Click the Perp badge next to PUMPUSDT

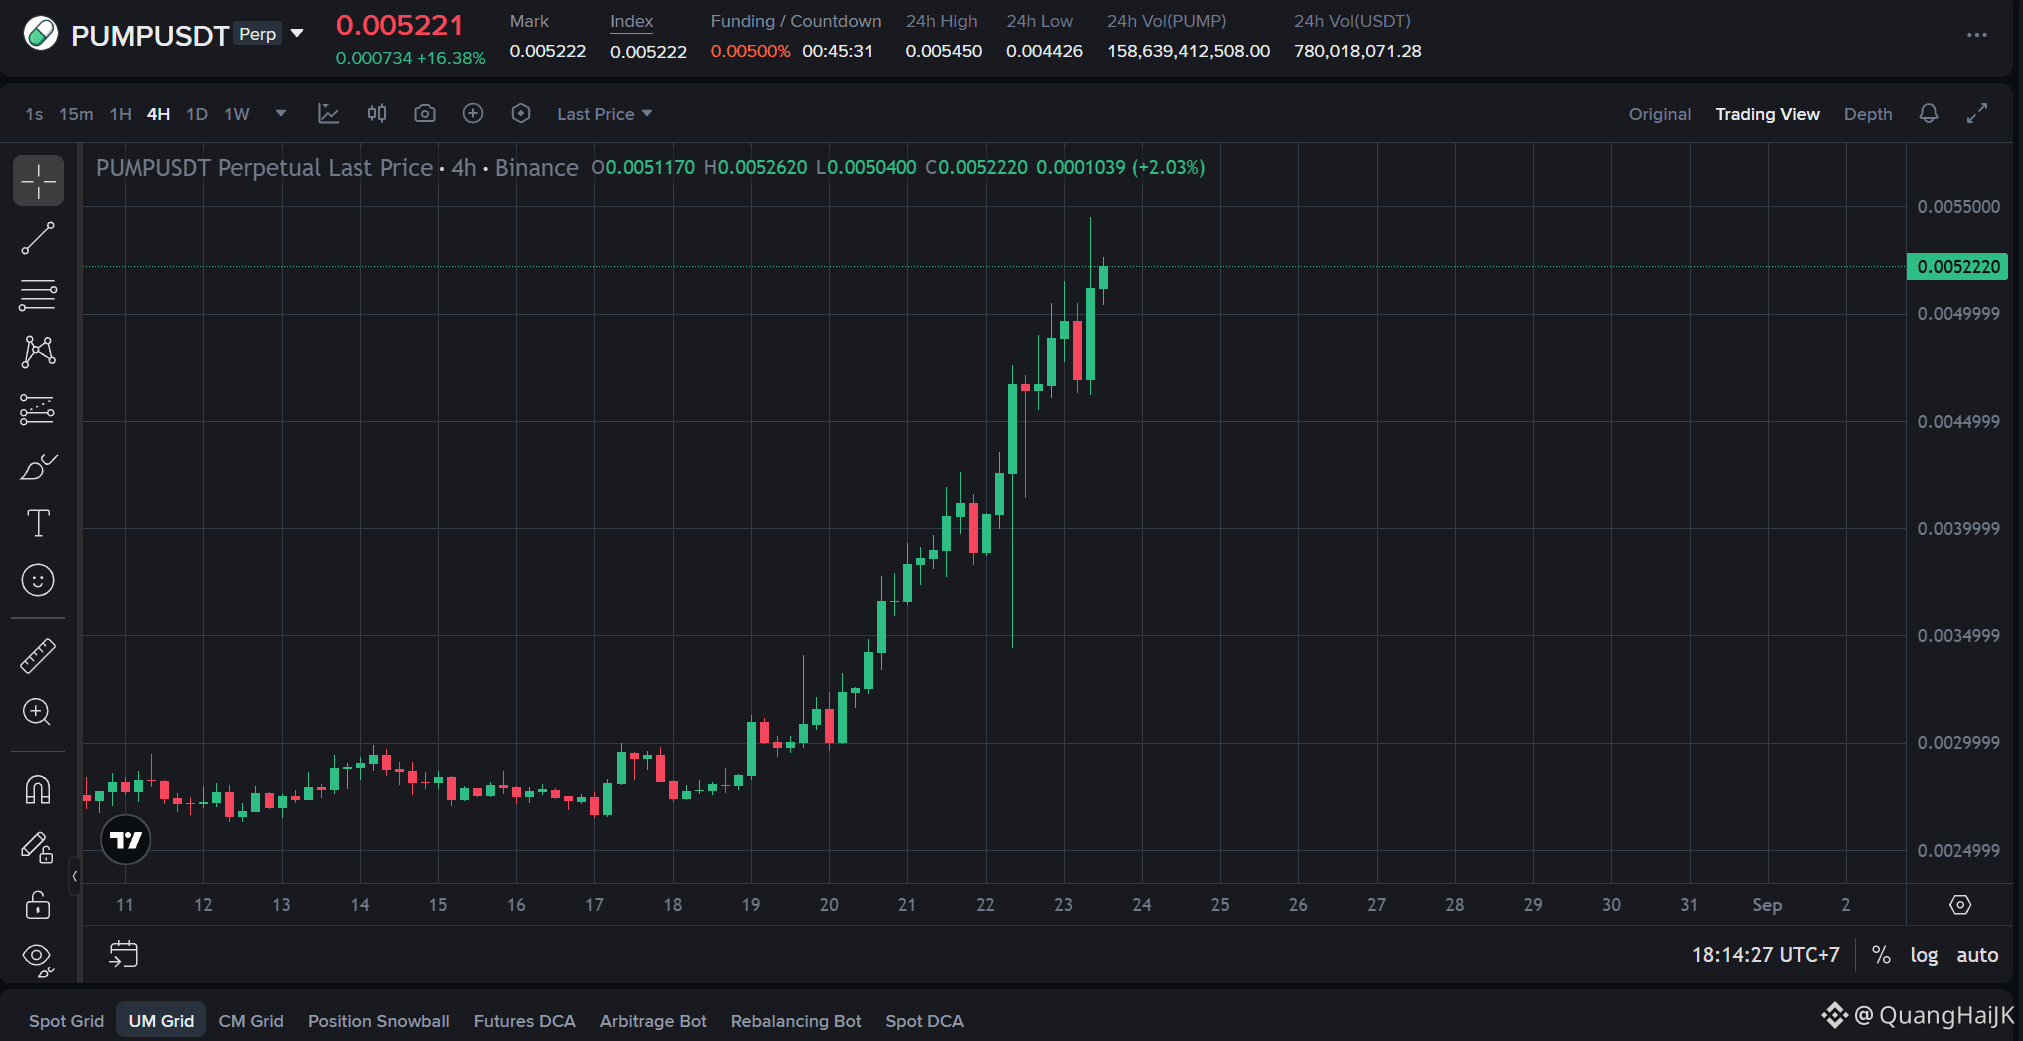pos(258,34)
